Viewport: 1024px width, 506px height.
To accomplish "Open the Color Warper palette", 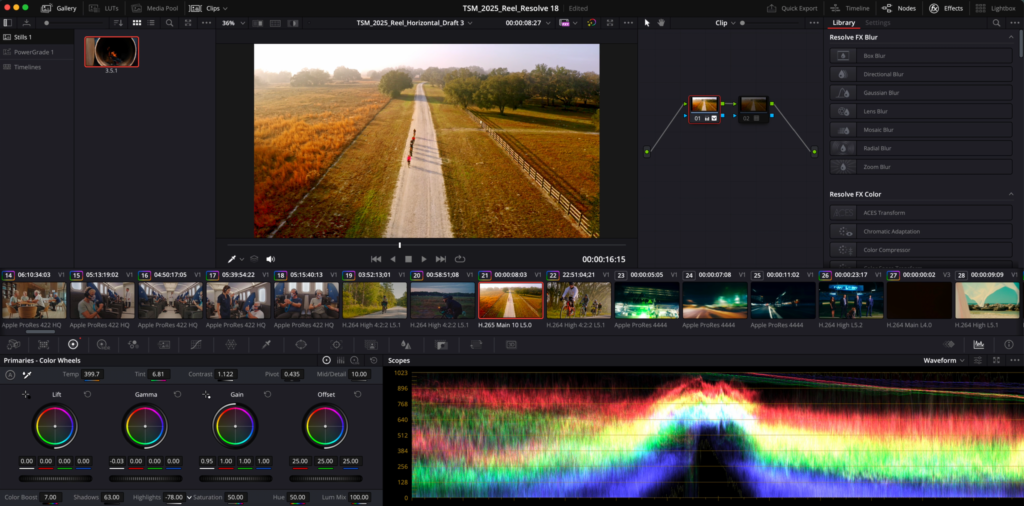I will (x=231, y=344).
